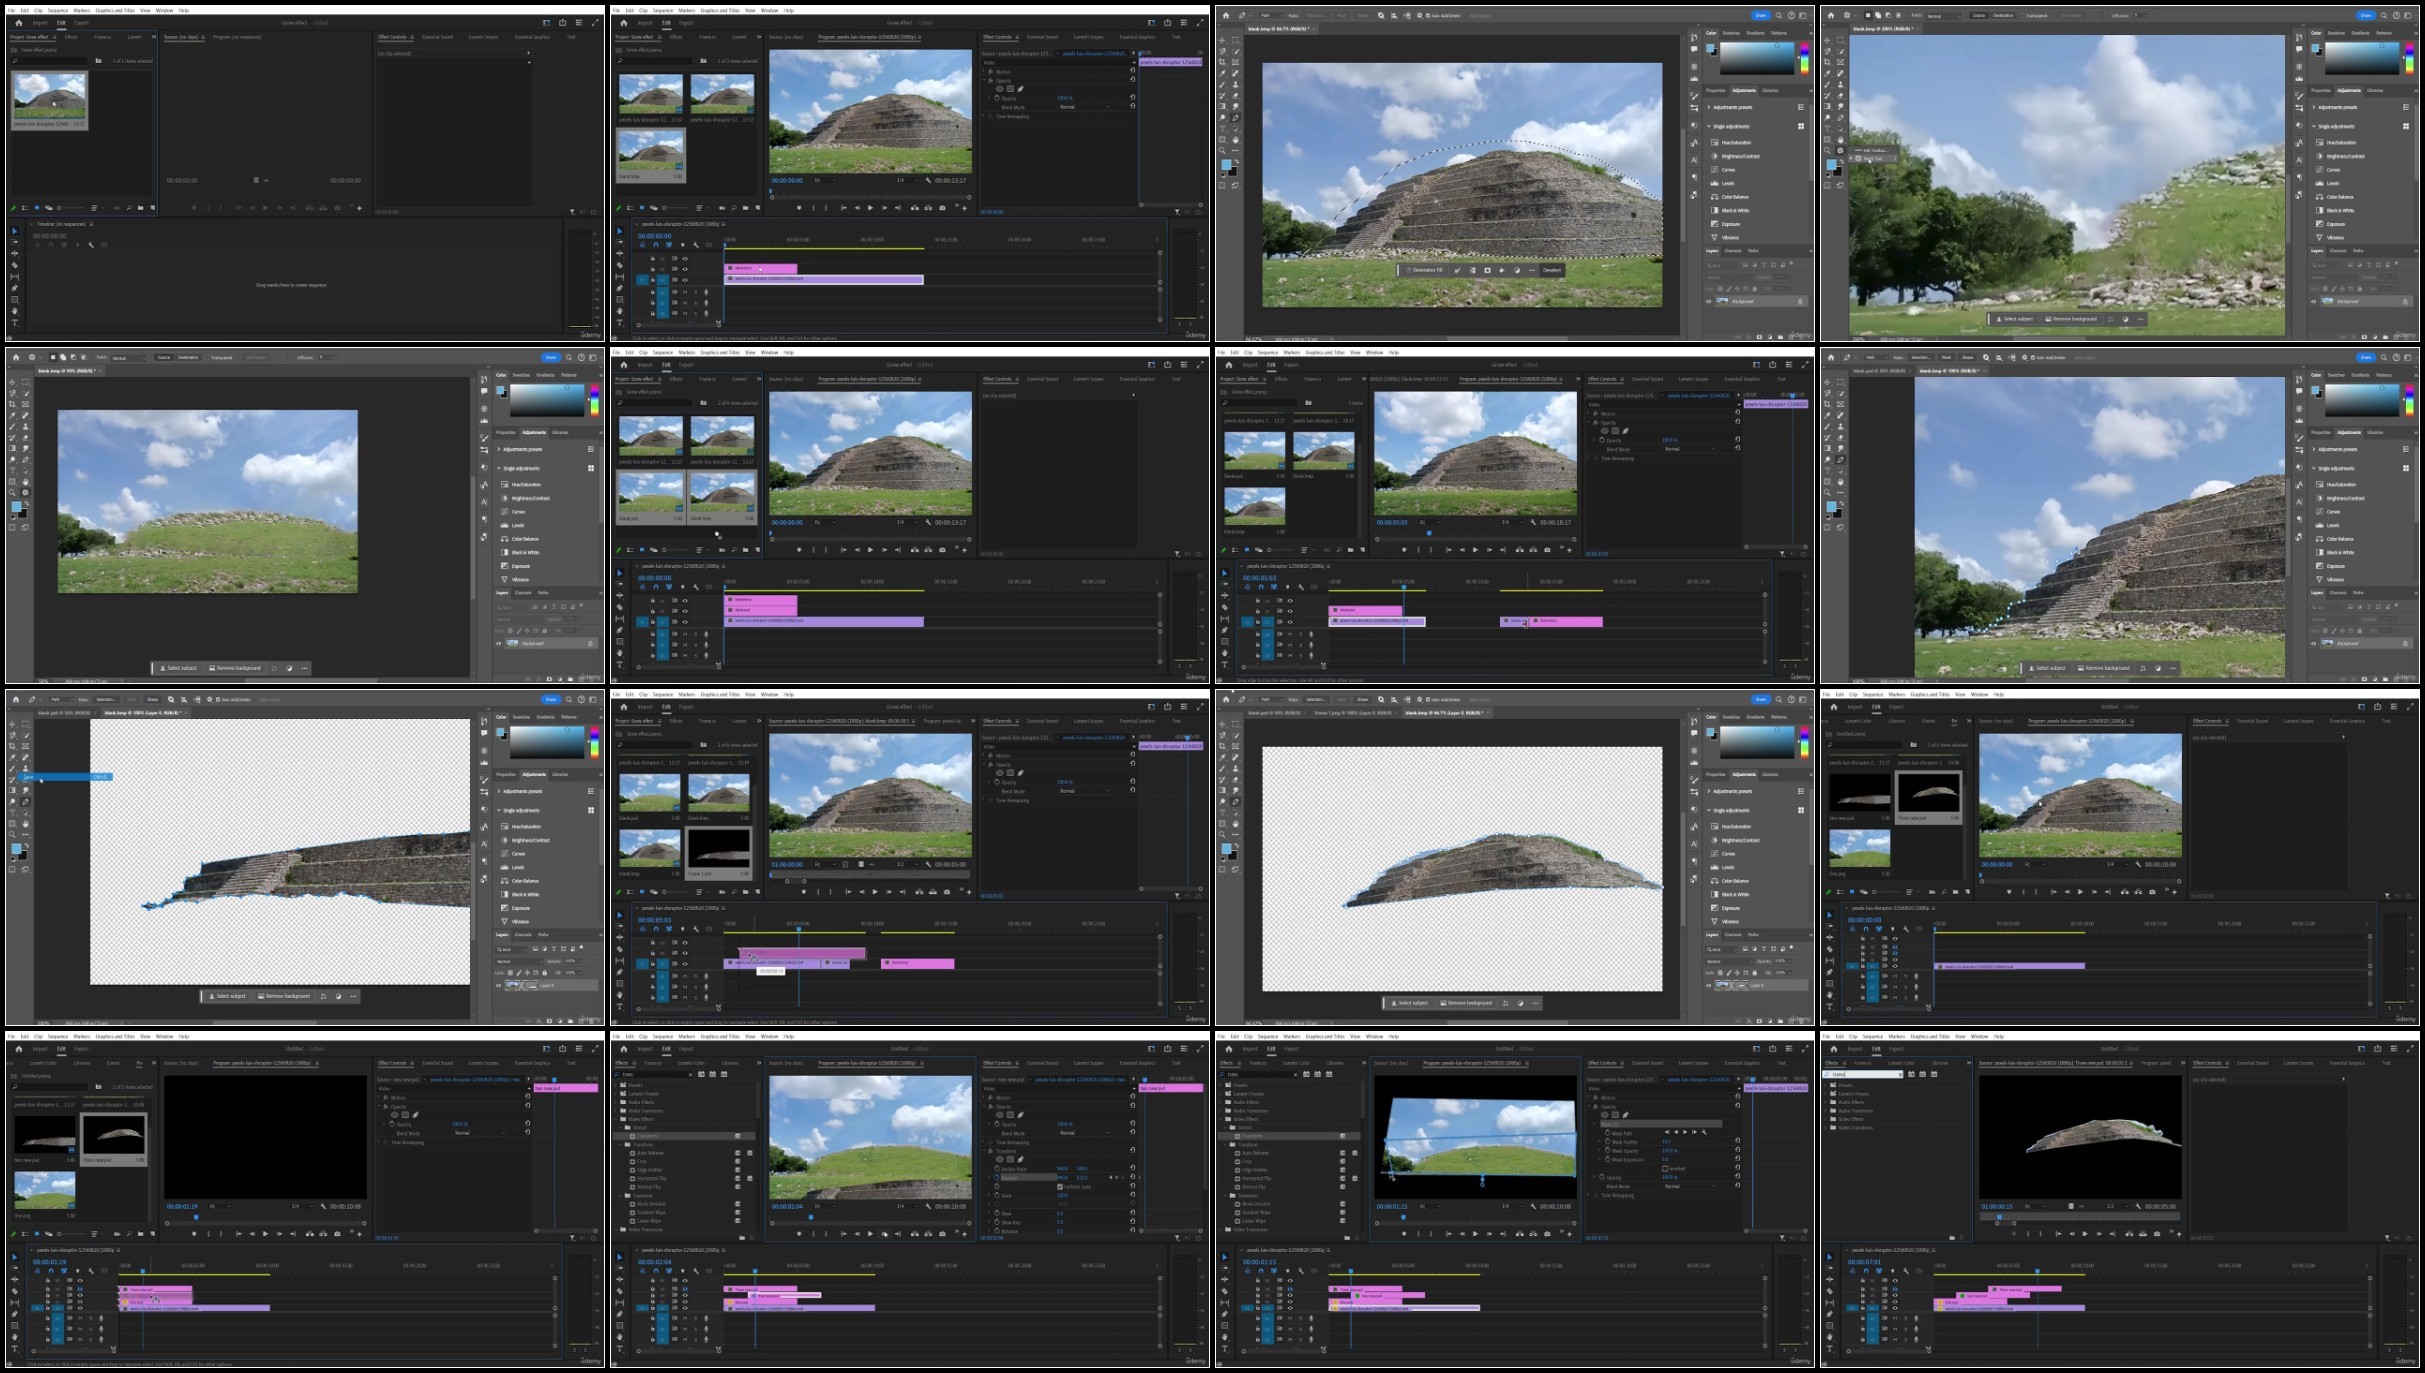Select the Eraser tool in the Photoshop window with Generative Fill bar
This screenshot has height=1373, width=2425.
click(1235, 96)
